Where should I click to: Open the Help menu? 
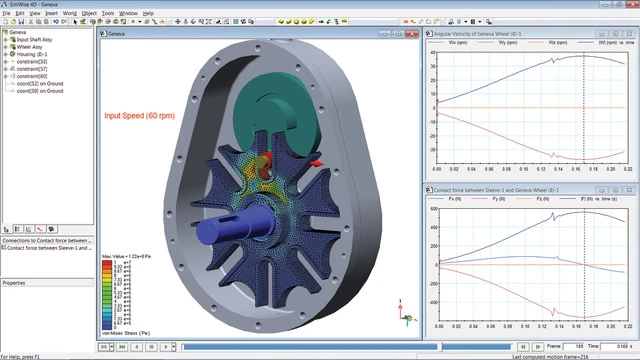[x=148, y=13]
